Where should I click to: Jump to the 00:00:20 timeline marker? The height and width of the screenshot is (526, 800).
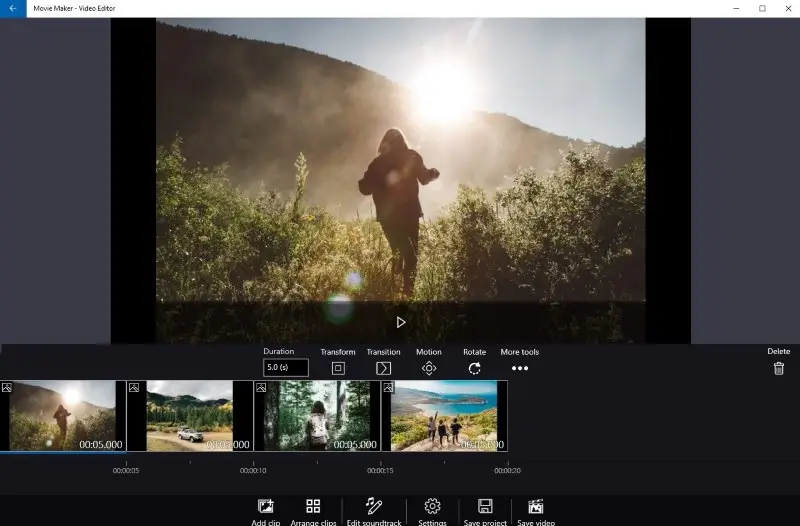click(x=507, y=470)
